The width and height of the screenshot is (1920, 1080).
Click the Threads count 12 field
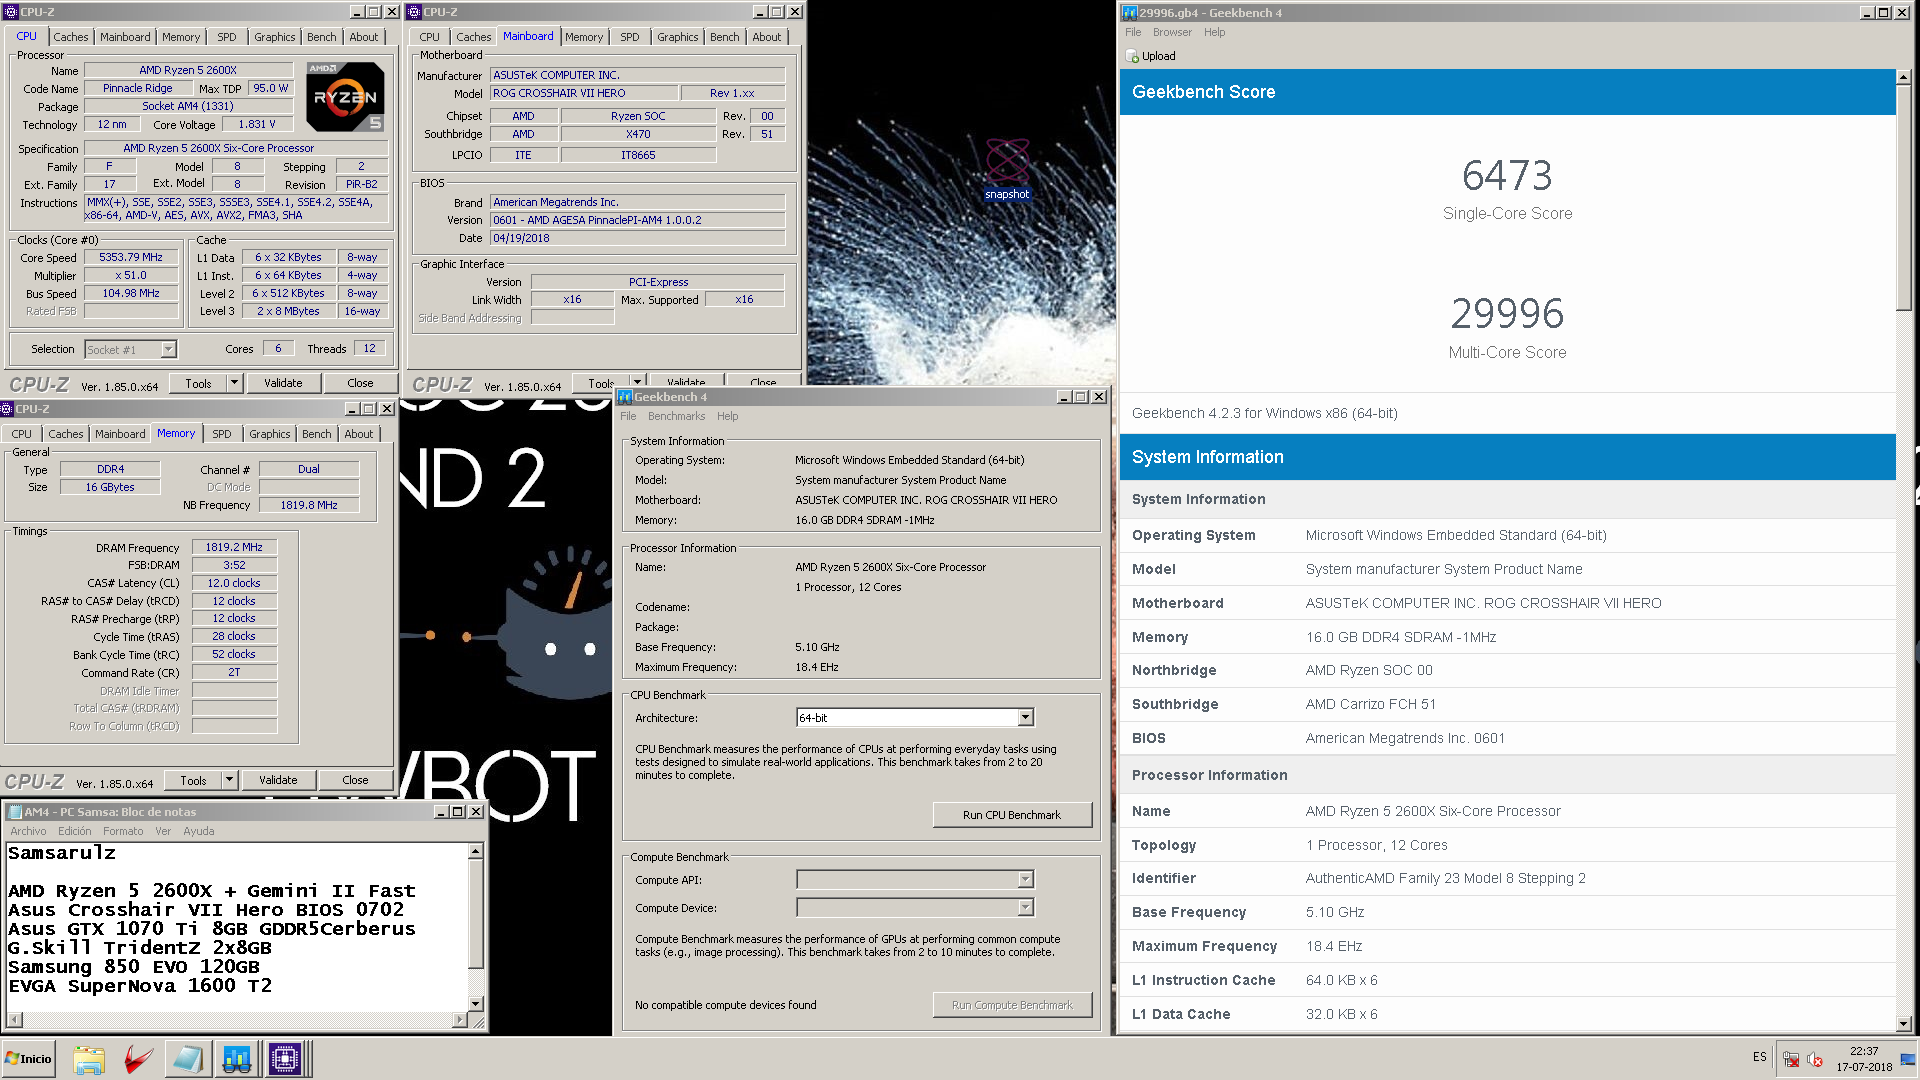(x=369, y=349)
